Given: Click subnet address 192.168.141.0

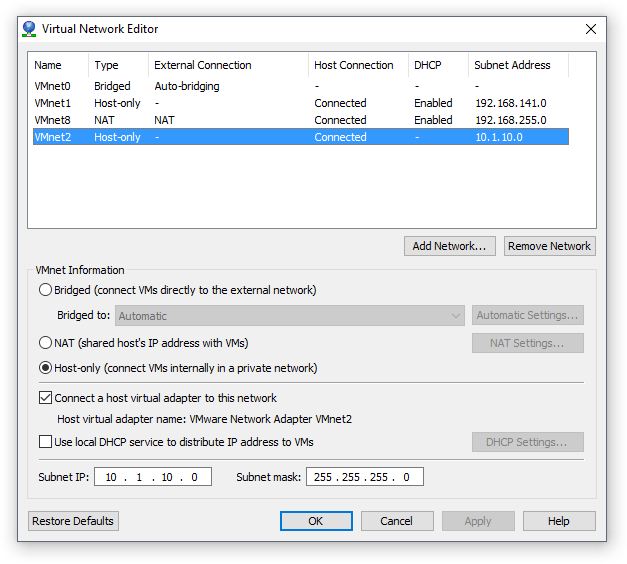Looking at the screenshot, I should coord(511,103).
